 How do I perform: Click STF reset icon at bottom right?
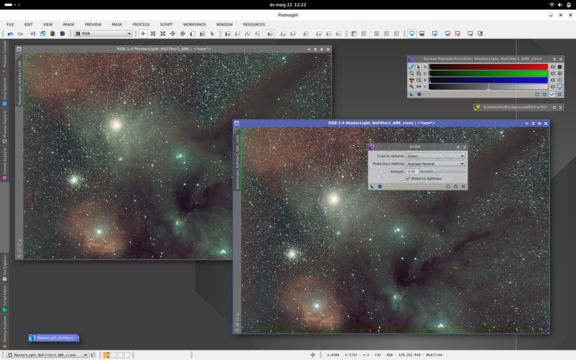559,94
